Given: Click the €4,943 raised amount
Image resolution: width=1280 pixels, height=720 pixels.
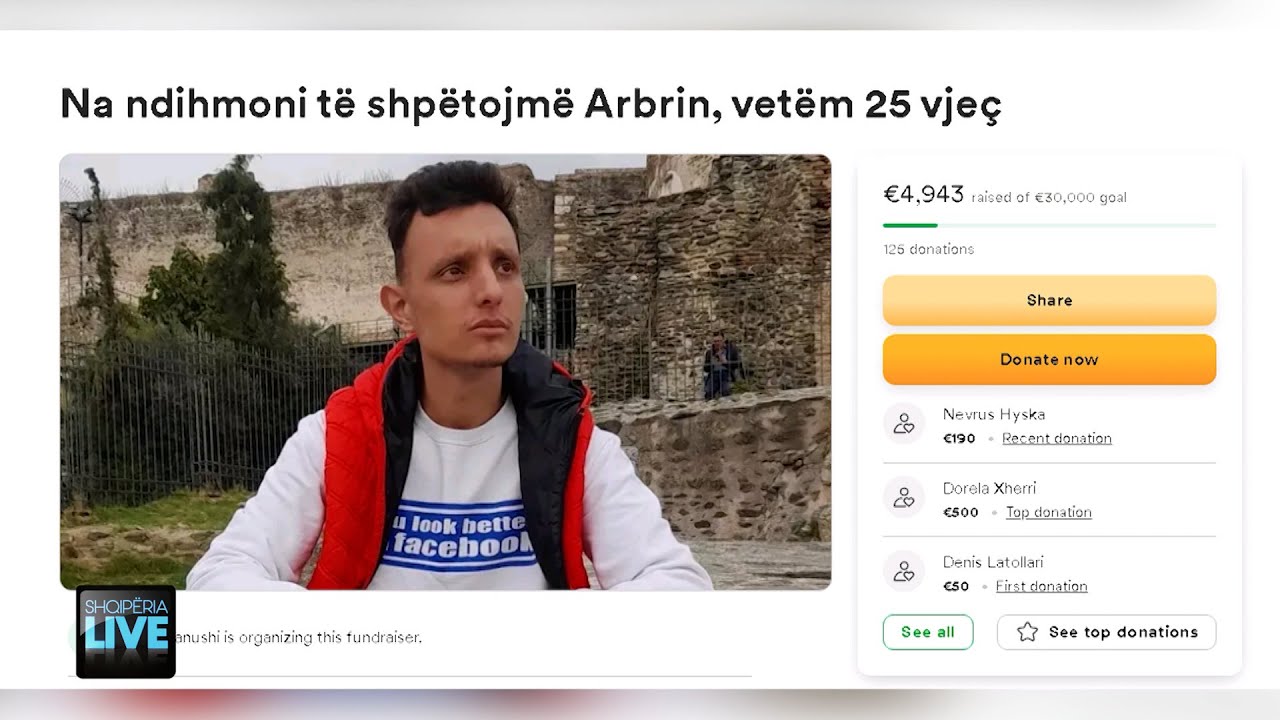Looking at the screenshot, I should click(923, 194).
